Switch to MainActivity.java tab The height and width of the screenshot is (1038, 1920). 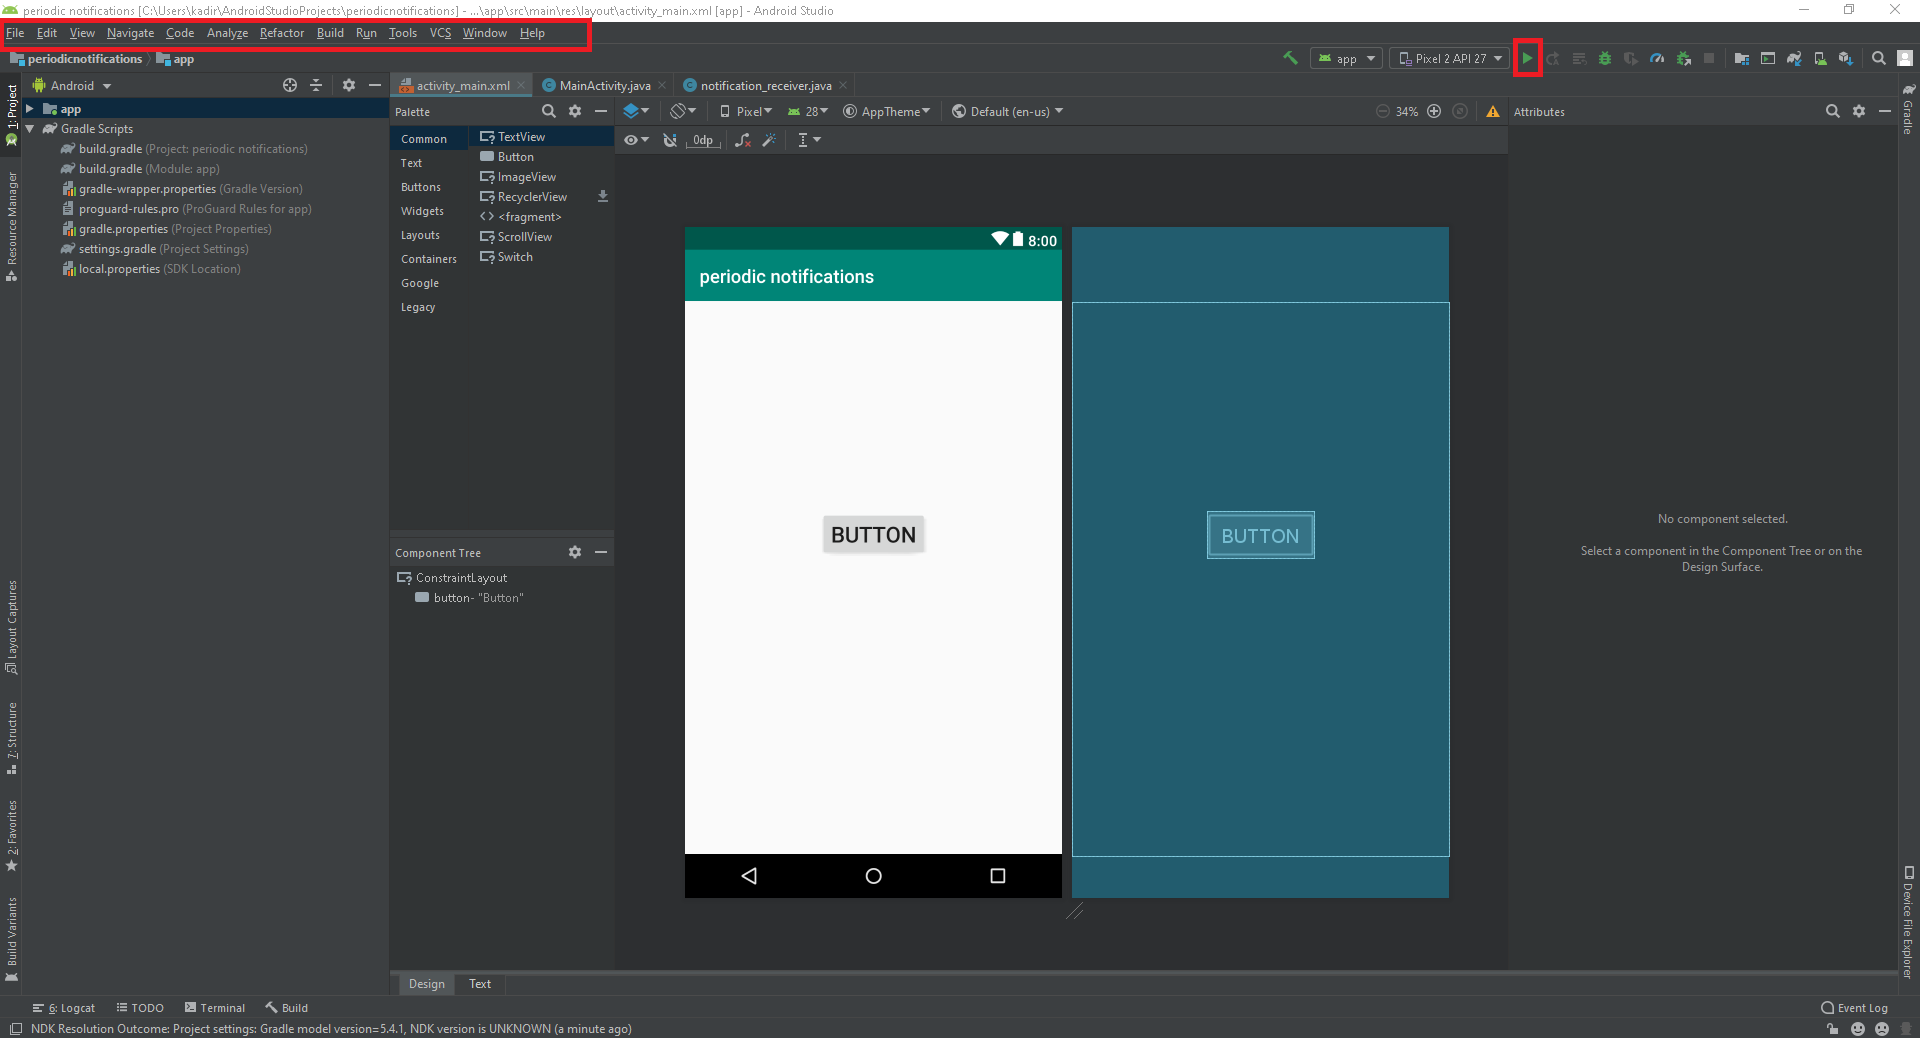(605, 85)
